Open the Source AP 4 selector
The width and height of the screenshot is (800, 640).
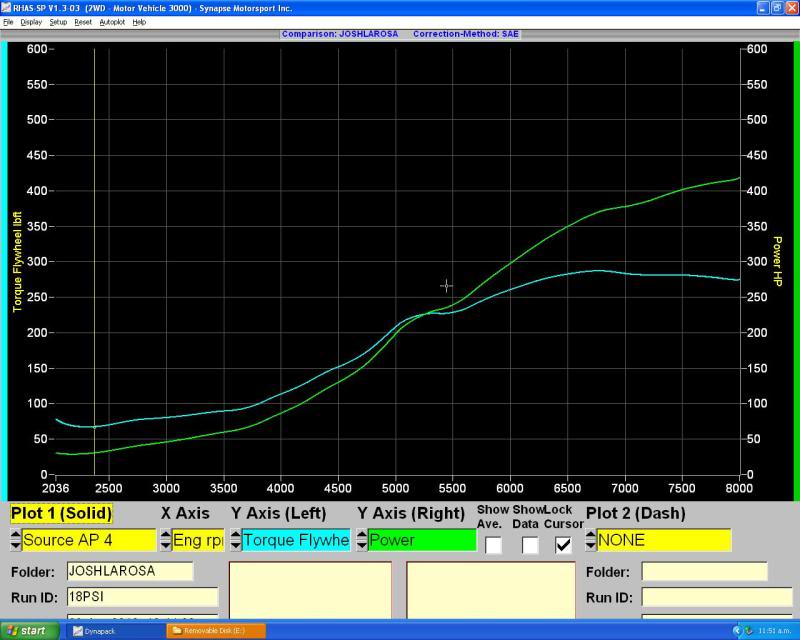90,540
